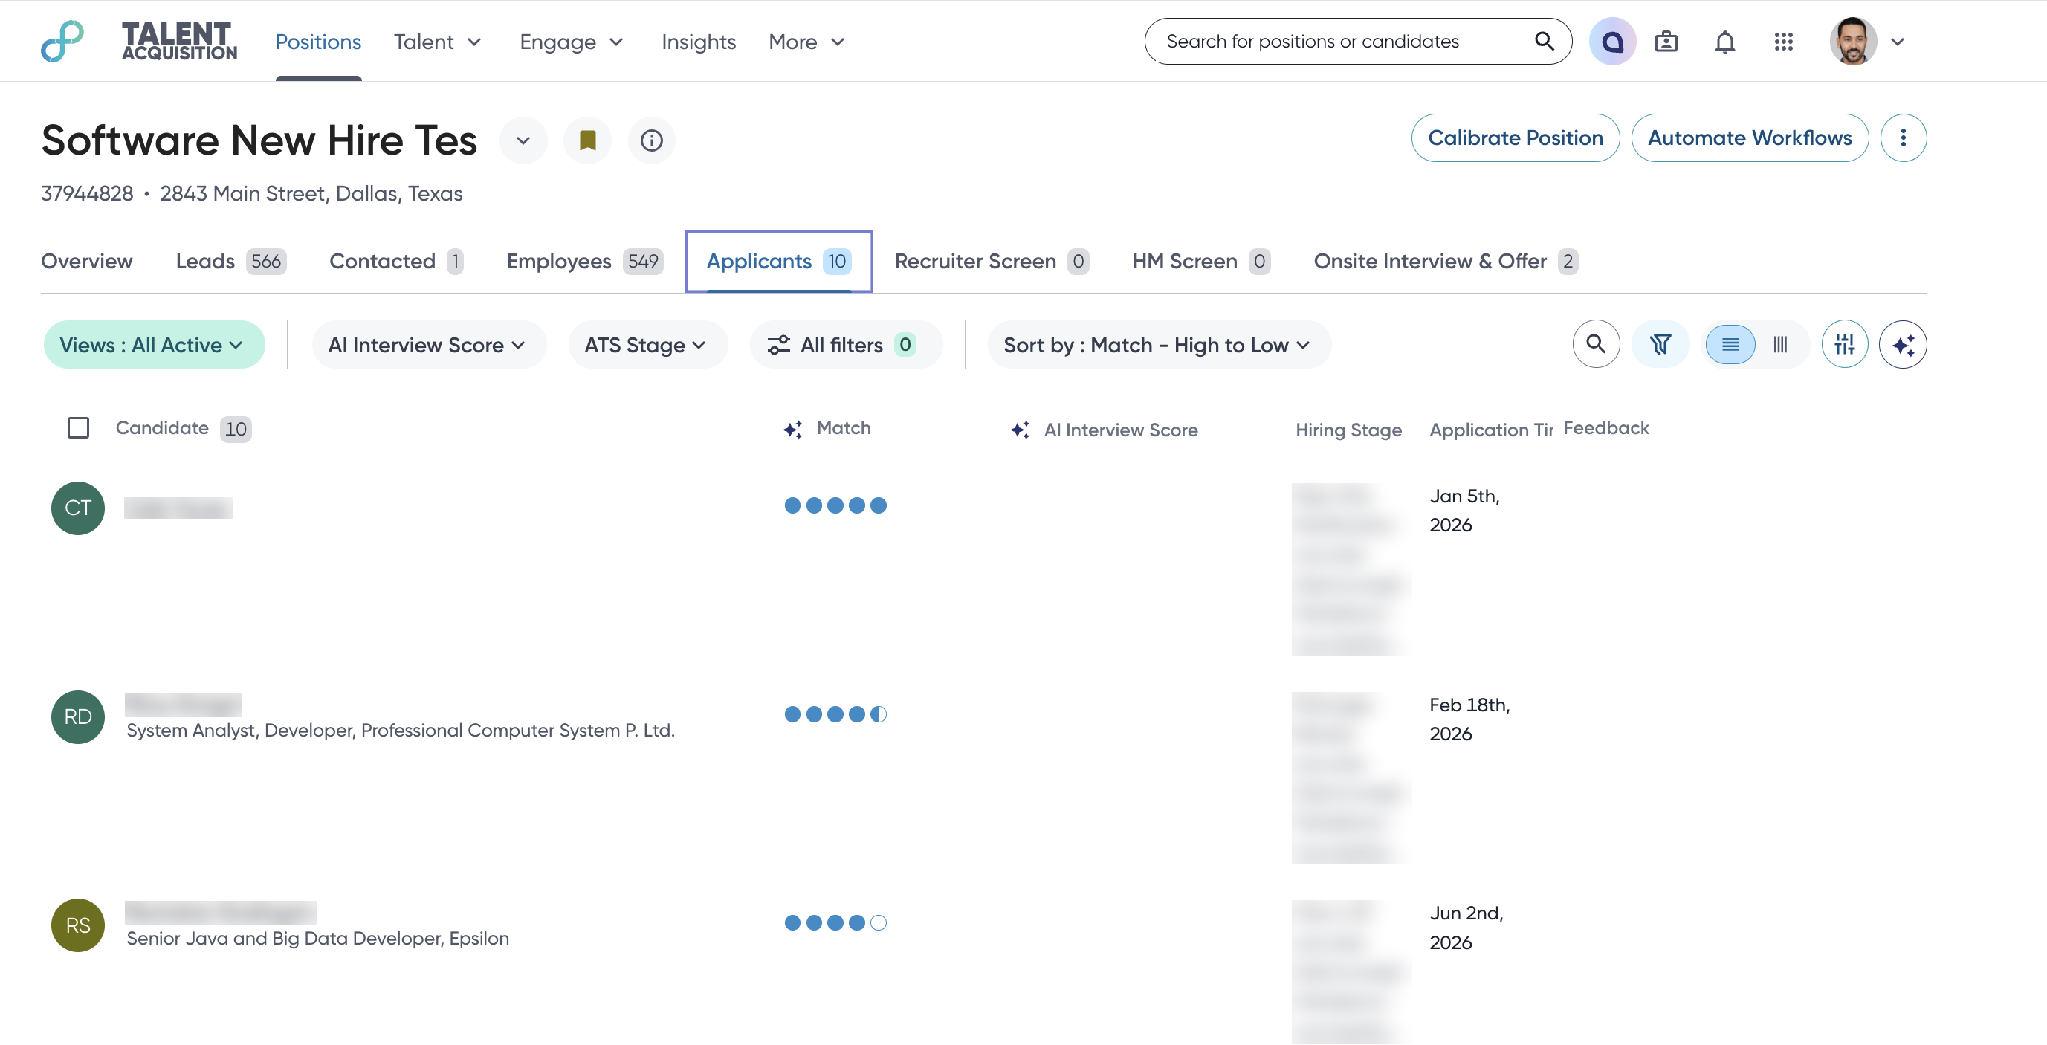Expand the Engage navigation menu
This screenshot has height=1045, width=2047.
(x=572, y=42)
